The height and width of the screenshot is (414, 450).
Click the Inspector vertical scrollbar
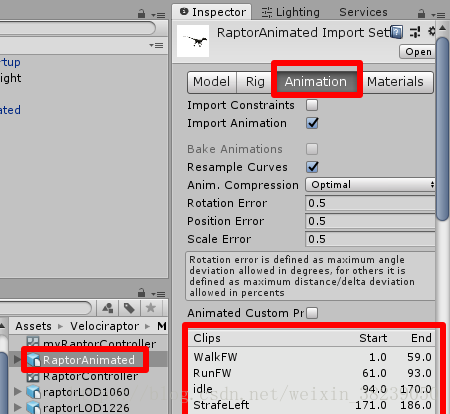(x=443, y=129)
